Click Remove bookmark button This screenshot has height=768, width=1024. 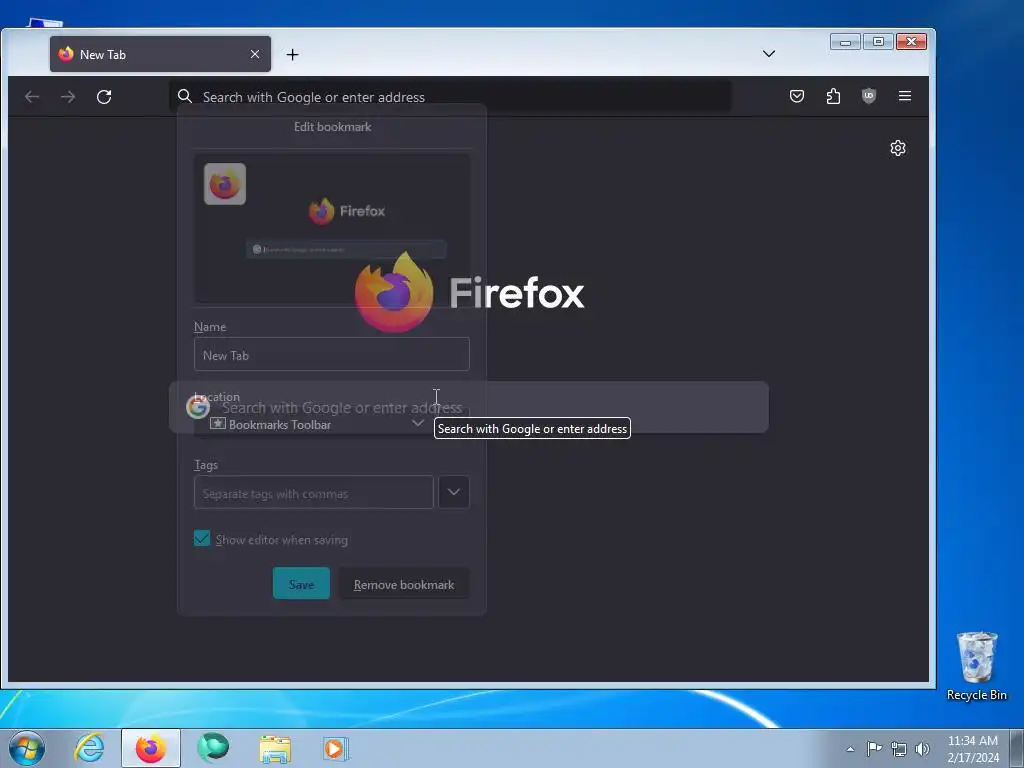click(x=404, y=584)
